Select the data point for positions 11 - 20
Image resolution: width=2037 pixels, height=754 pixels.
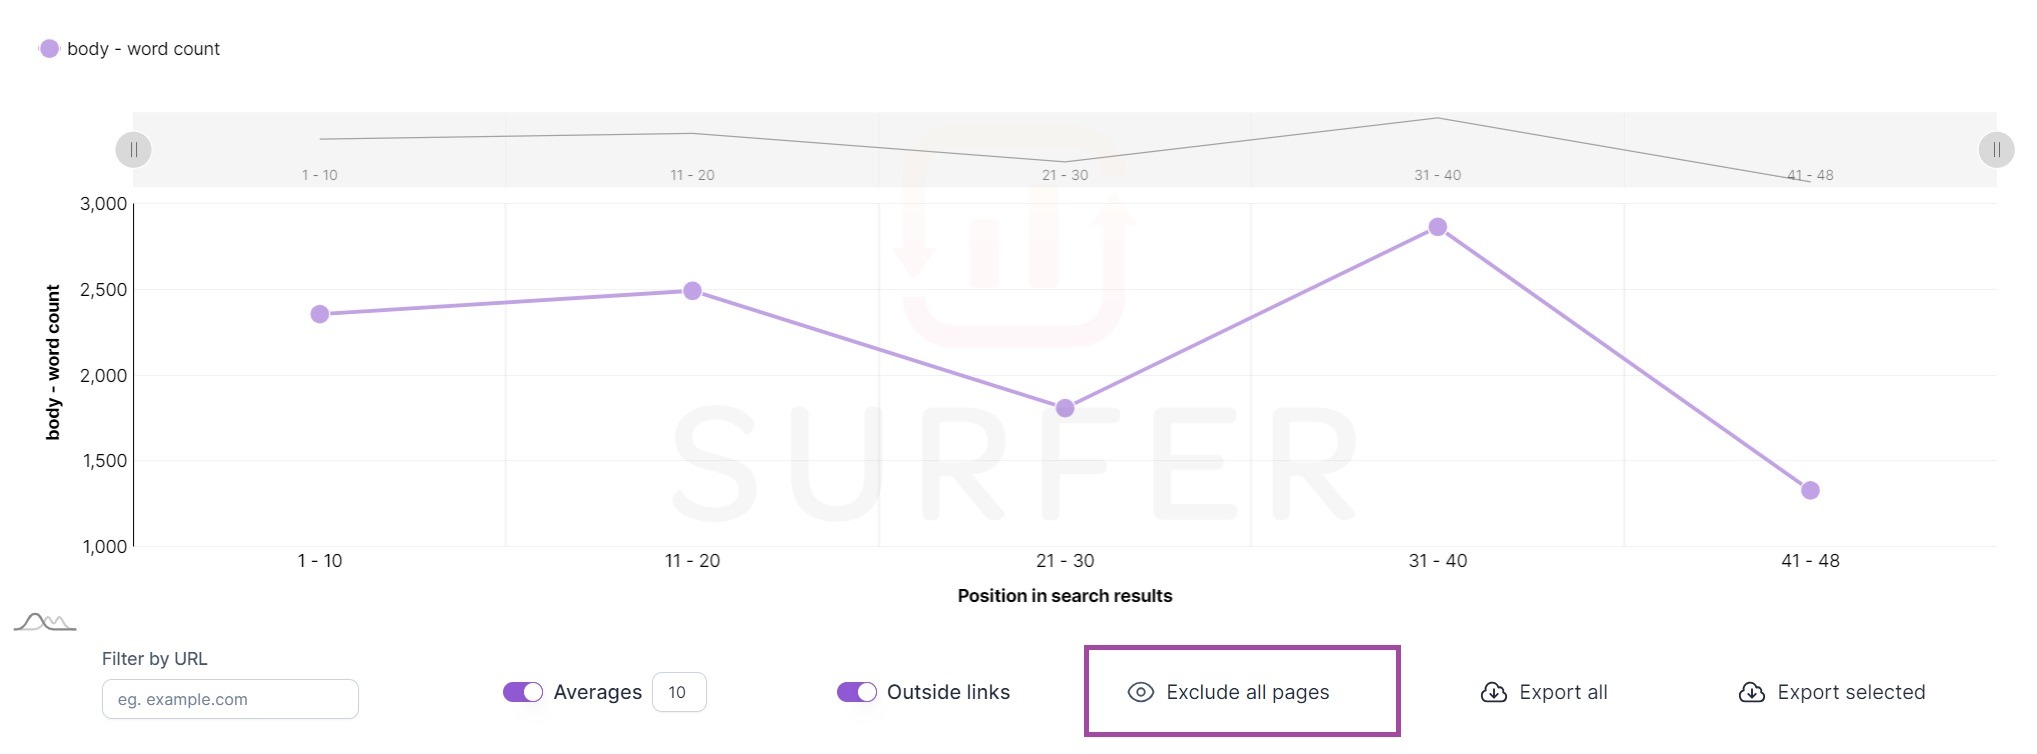pos(692,291)
